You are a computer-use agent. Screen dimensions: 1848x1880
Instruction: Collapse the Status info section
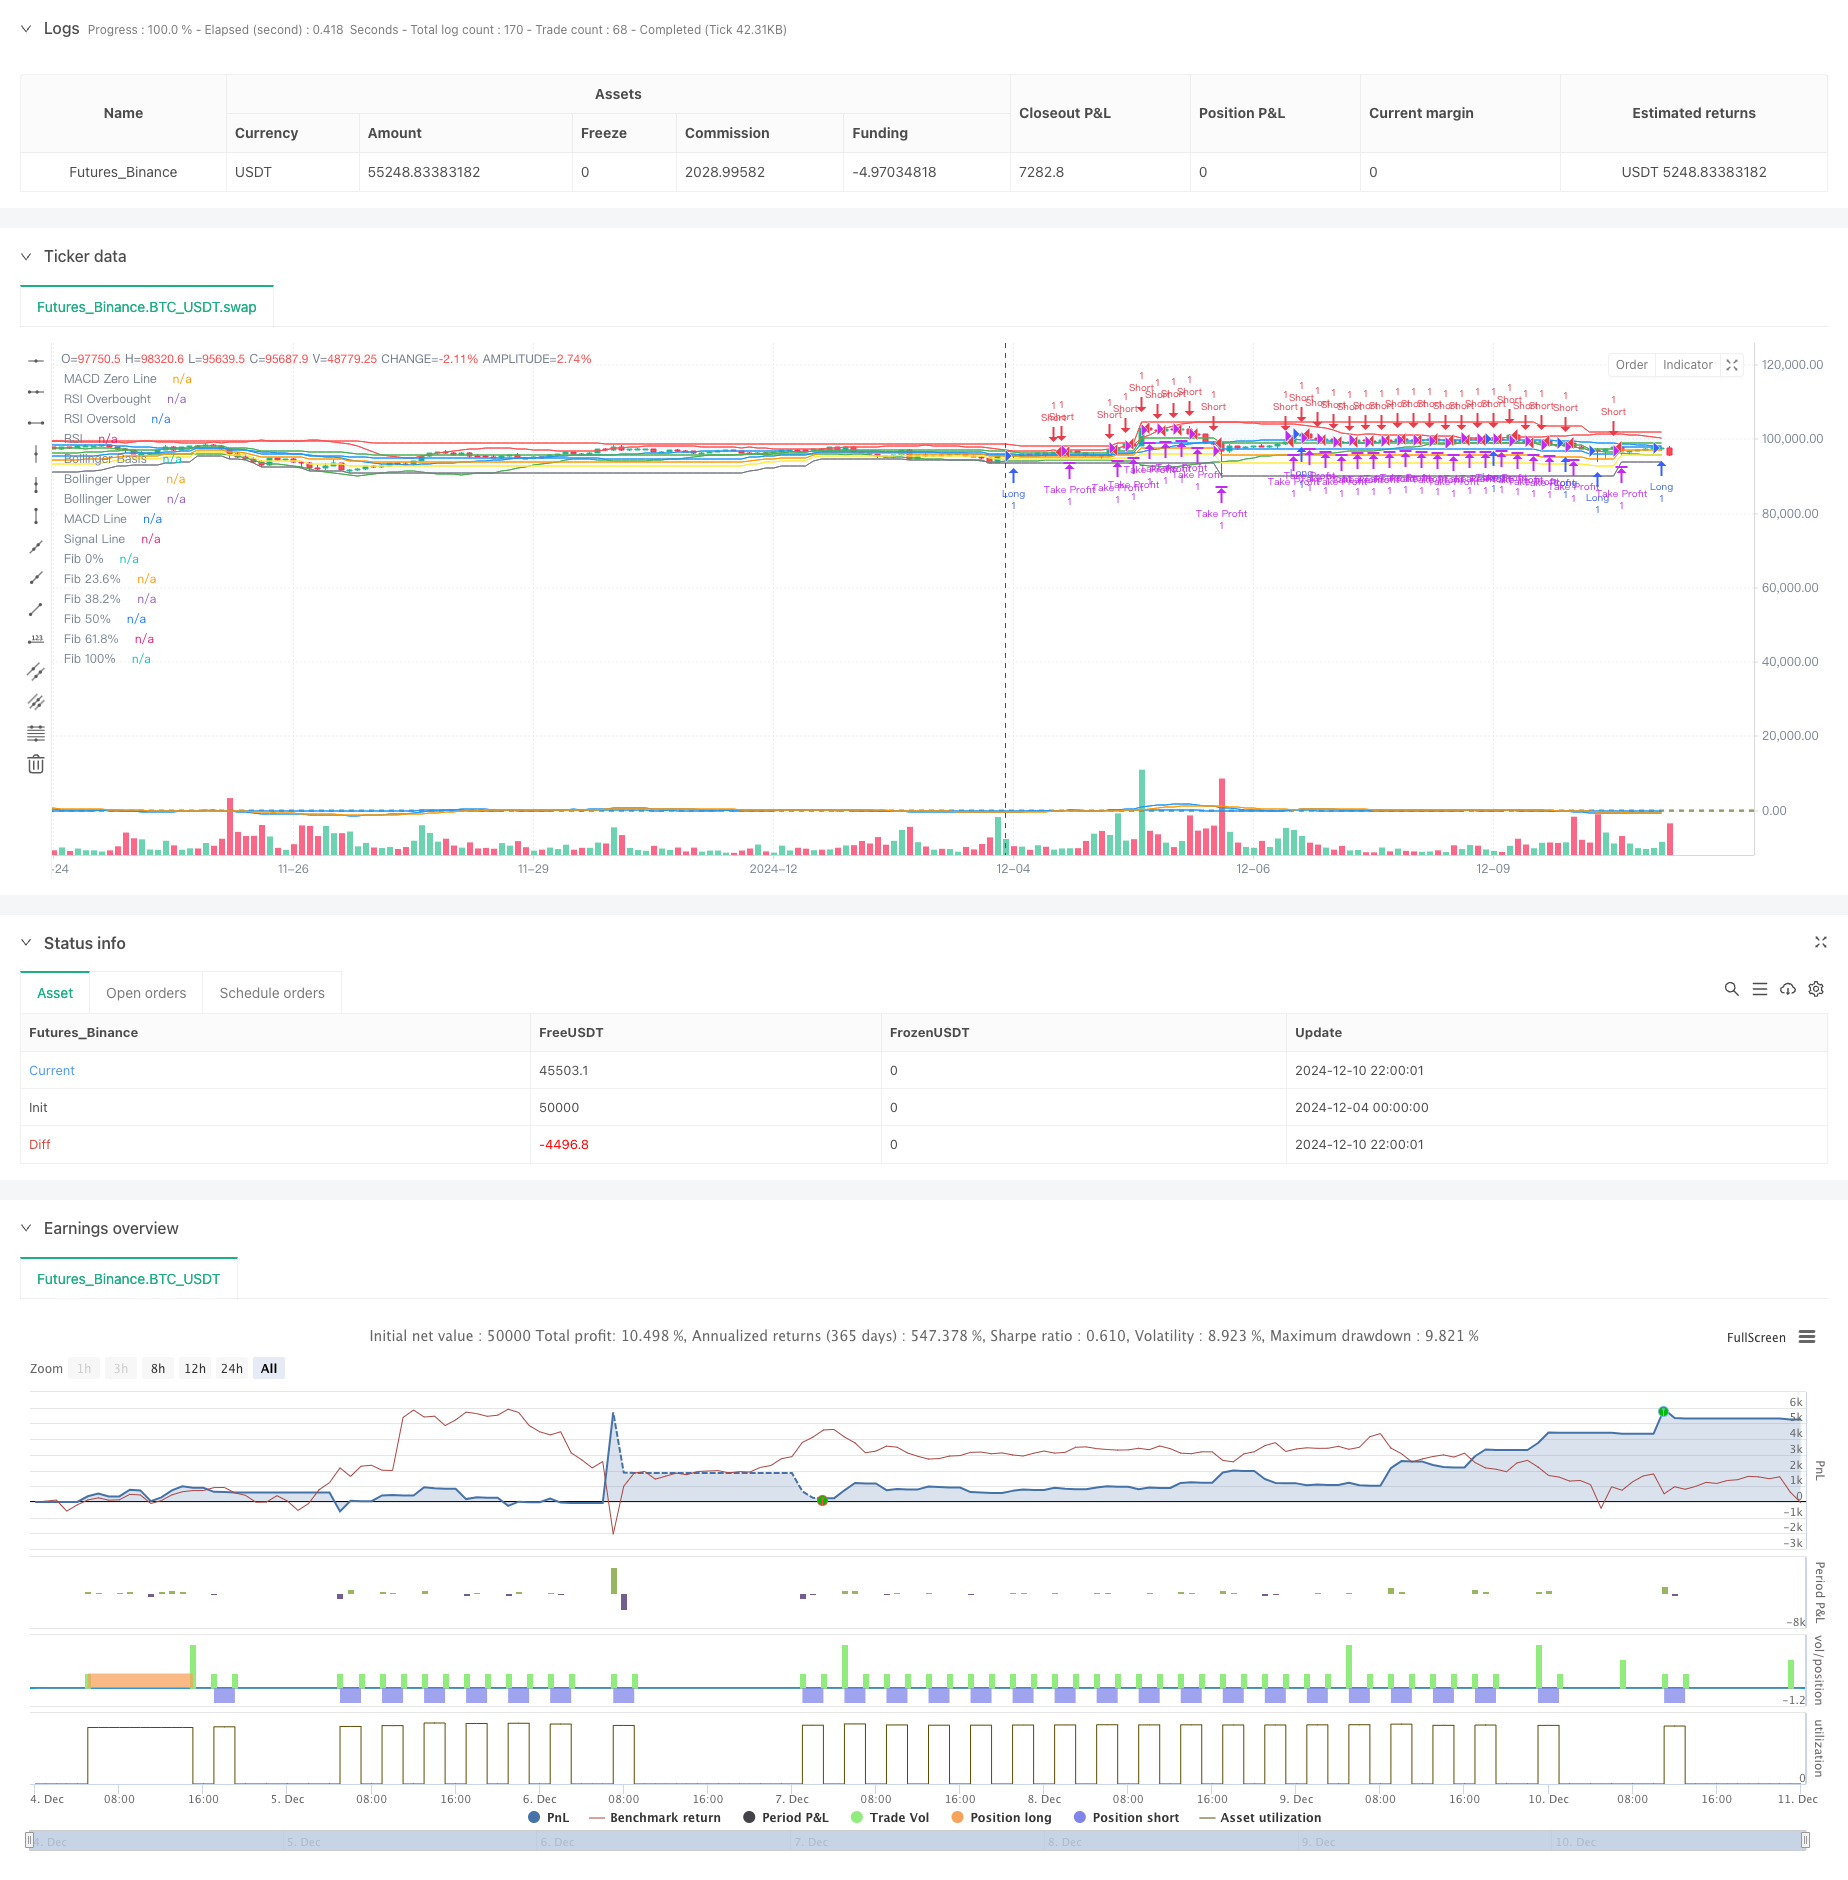[26, 943]
